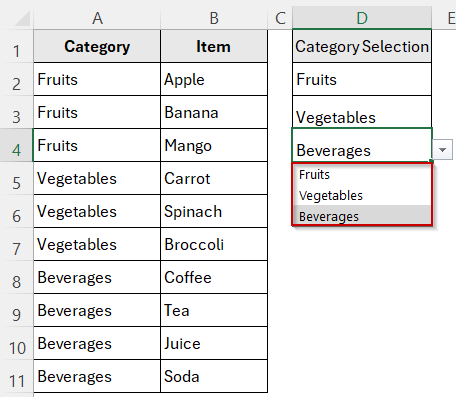This screenshot has width=456, height=397.
Task: Select column A header
Action: (97, 18)
